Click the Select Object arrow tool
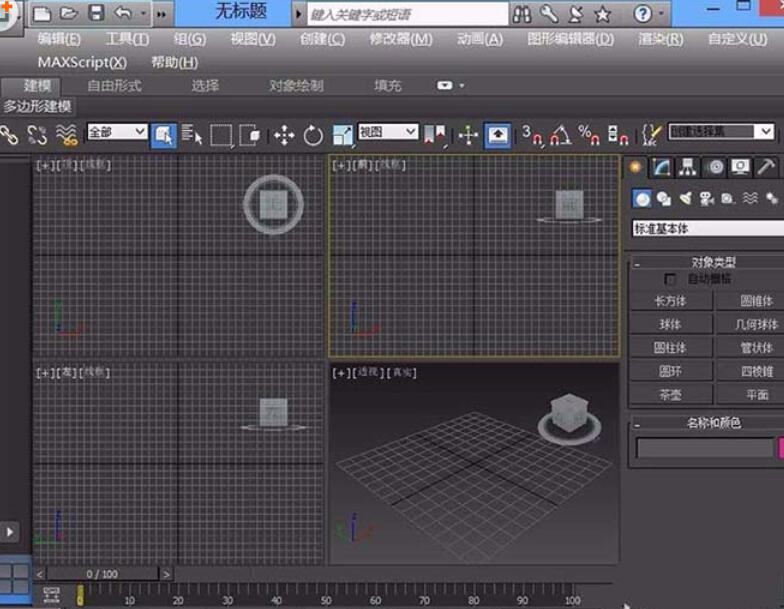This screenshot has width=784, height=609. click(x=164, y=135)
